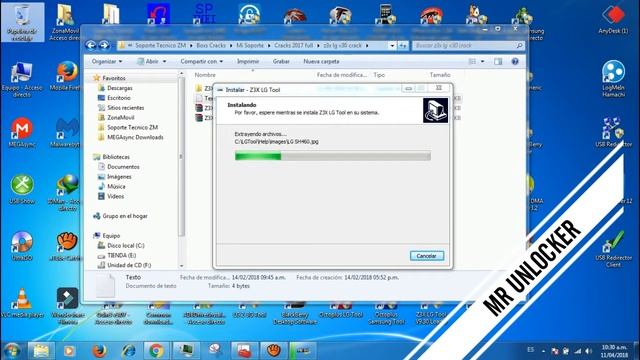Image resolution: width=640 pixels, height=360 pixels.
Task: Select the LogMeIn Hamachi desktop icon
Action: click(x=613, y=79)
